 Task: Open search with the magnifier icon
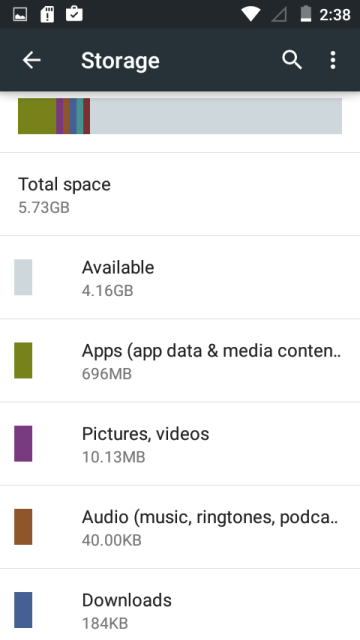coord(291,60)
